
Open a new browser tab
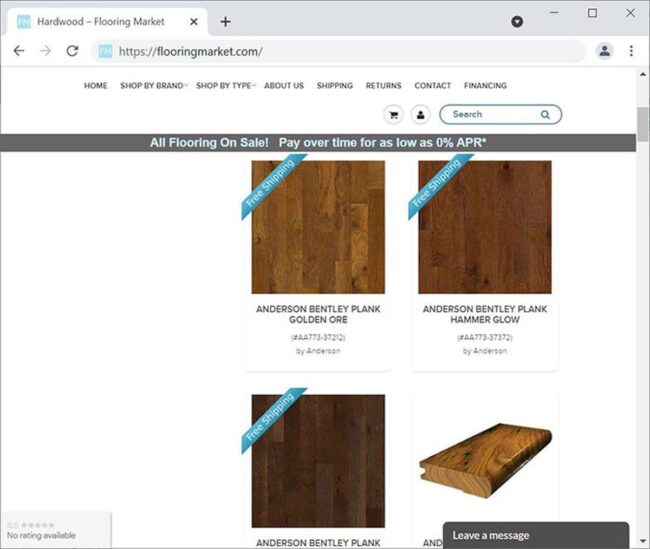226,22
